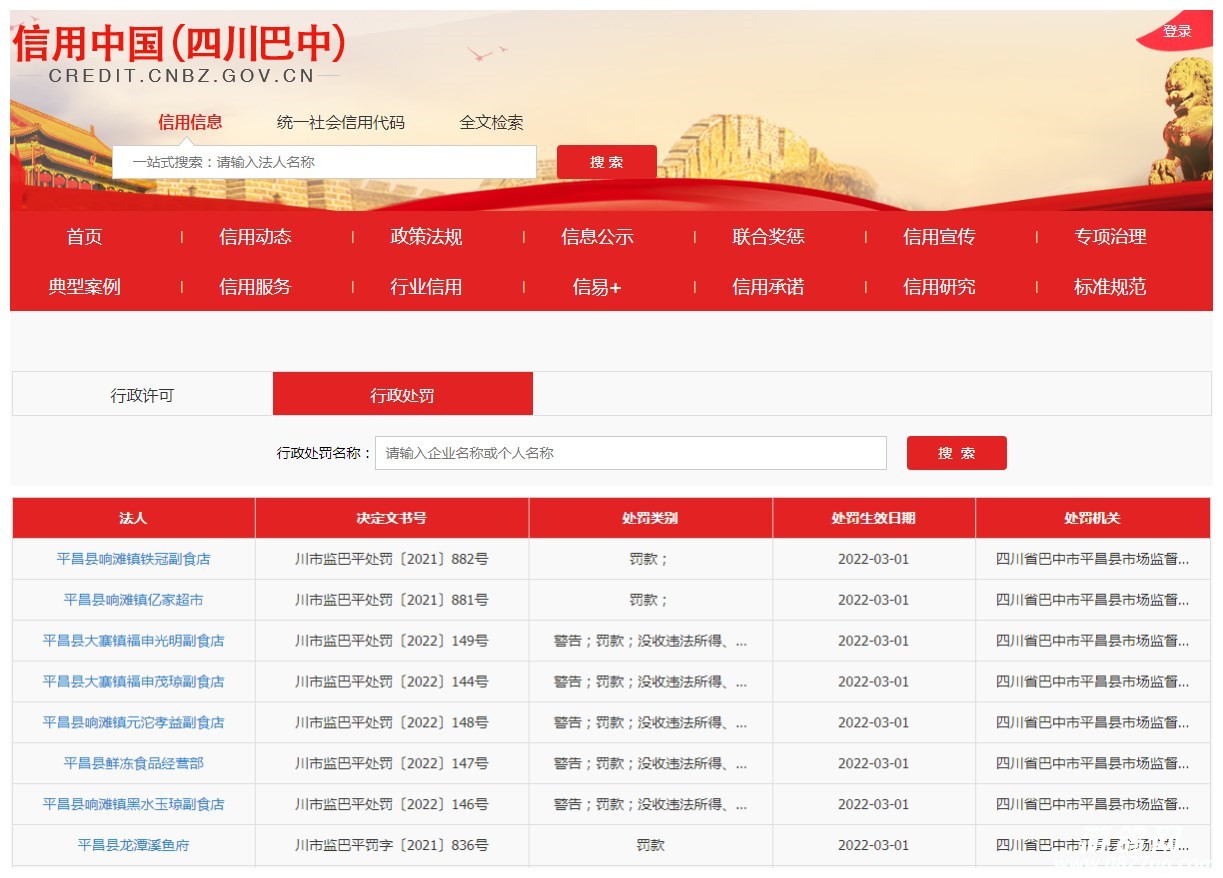Viewport: 1223px width, 878px height.
Task: Select the 信用信息 search tab
Action: click(x=190, y=123)
